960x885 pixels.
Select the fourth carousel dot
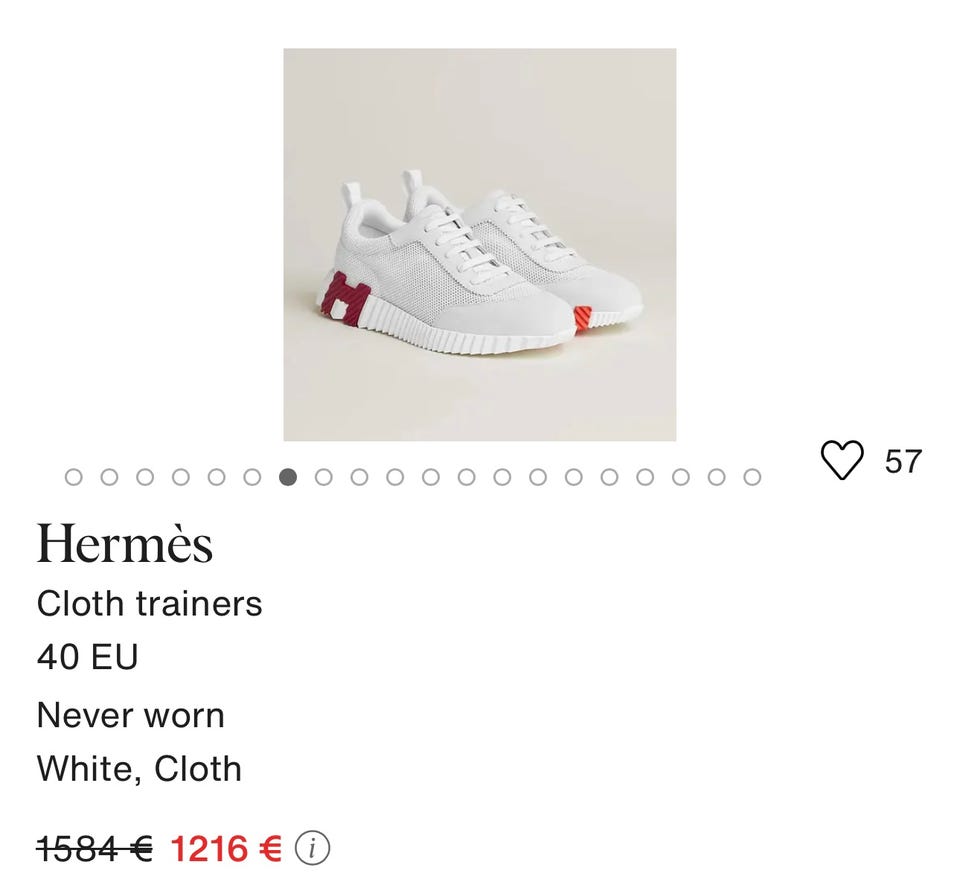pyautogui.click(x=180, y=477)
